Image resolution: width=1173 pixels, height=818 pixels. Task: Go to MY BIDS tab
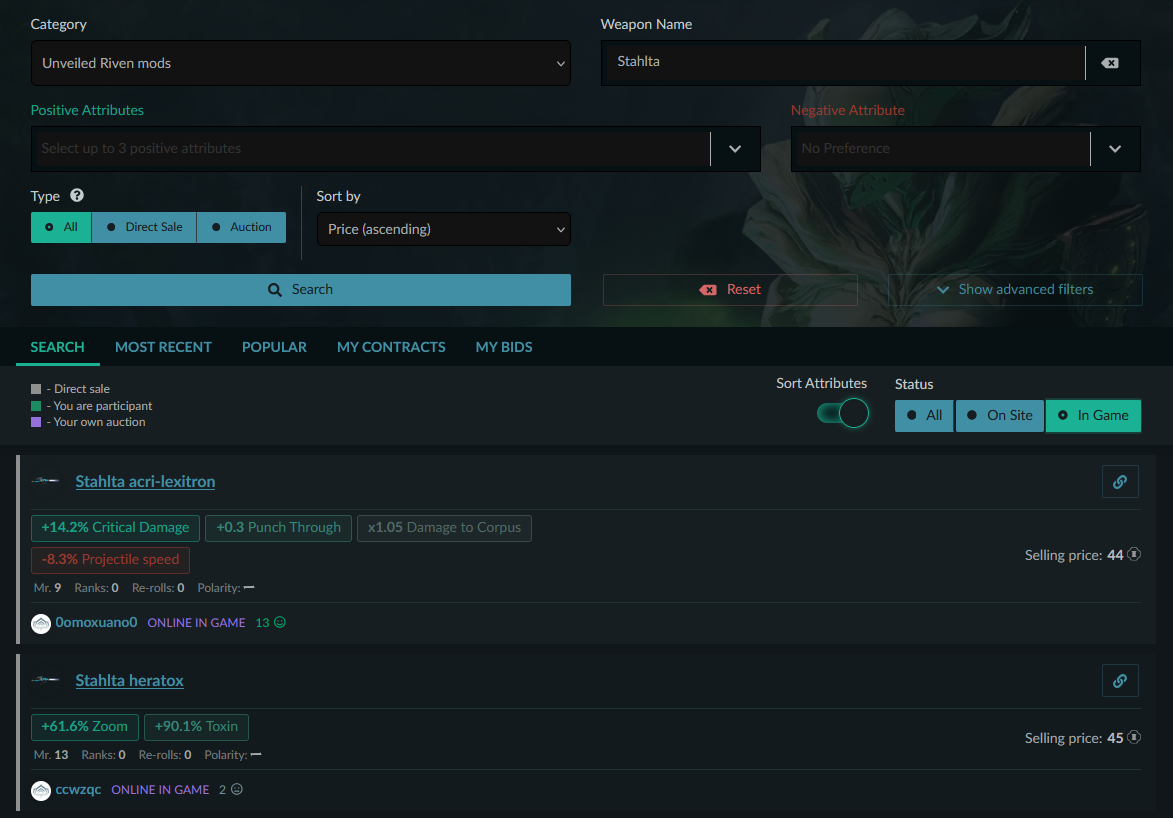tap(503, 347)
